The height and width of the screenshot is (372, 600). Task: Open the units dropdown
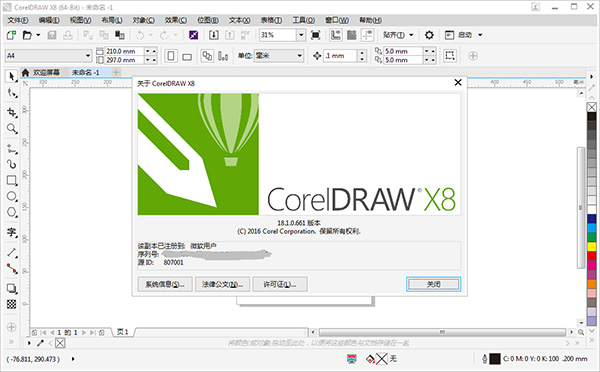[x=299, y=56]
